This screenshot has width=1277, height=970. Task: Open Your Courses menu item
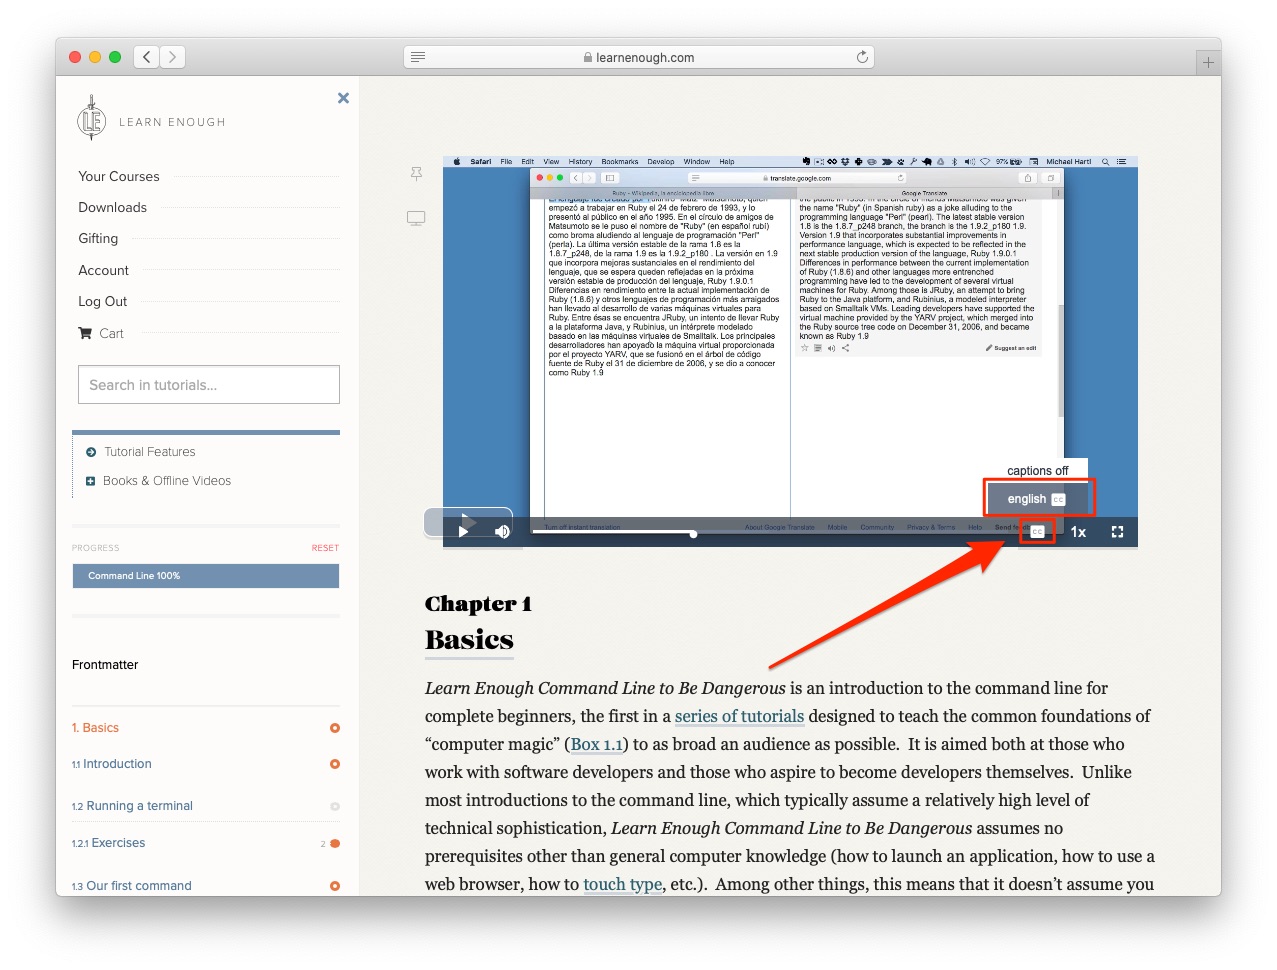point(119,176)
